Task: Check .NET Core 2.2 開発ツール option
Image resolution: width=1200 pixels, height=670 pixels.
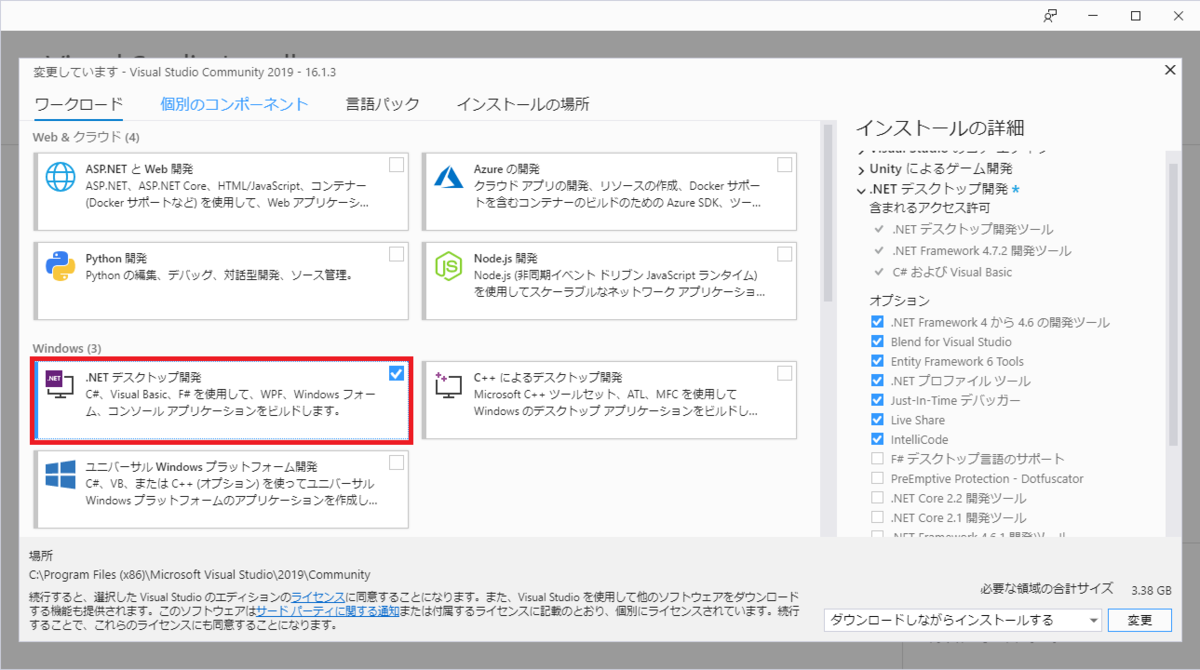Action: 877,498
